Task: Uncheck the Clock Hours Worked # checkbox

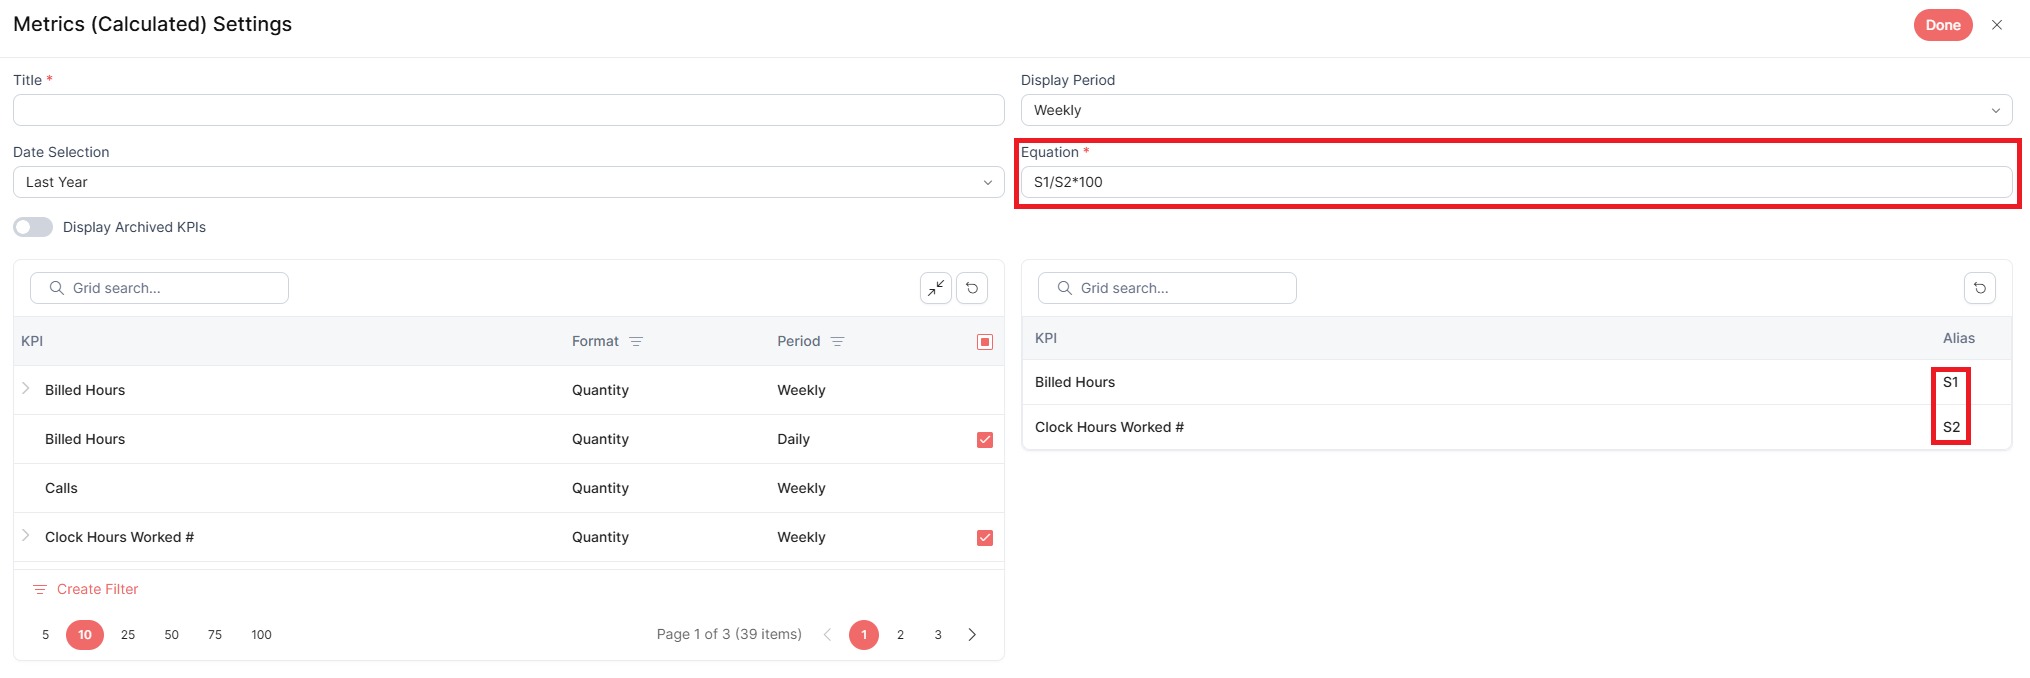Action: coord(985,538)
